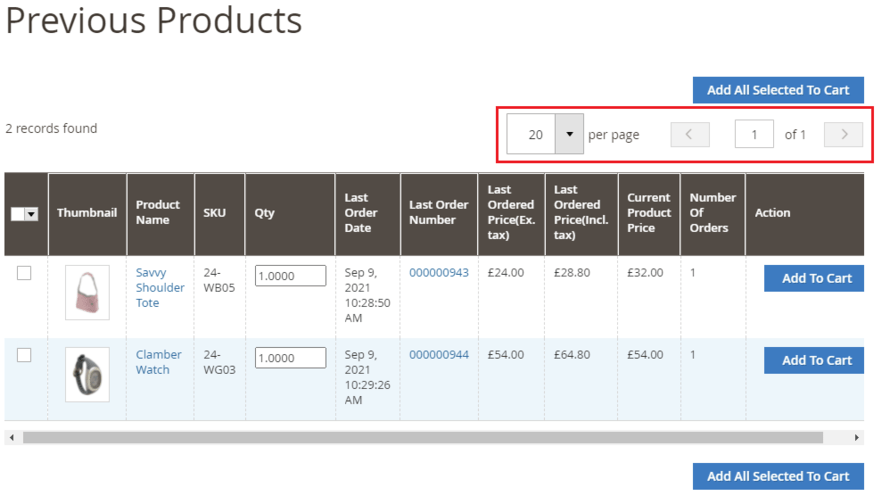
Task: Tick the Clamber Watch row checkbox
Action: 24,355
